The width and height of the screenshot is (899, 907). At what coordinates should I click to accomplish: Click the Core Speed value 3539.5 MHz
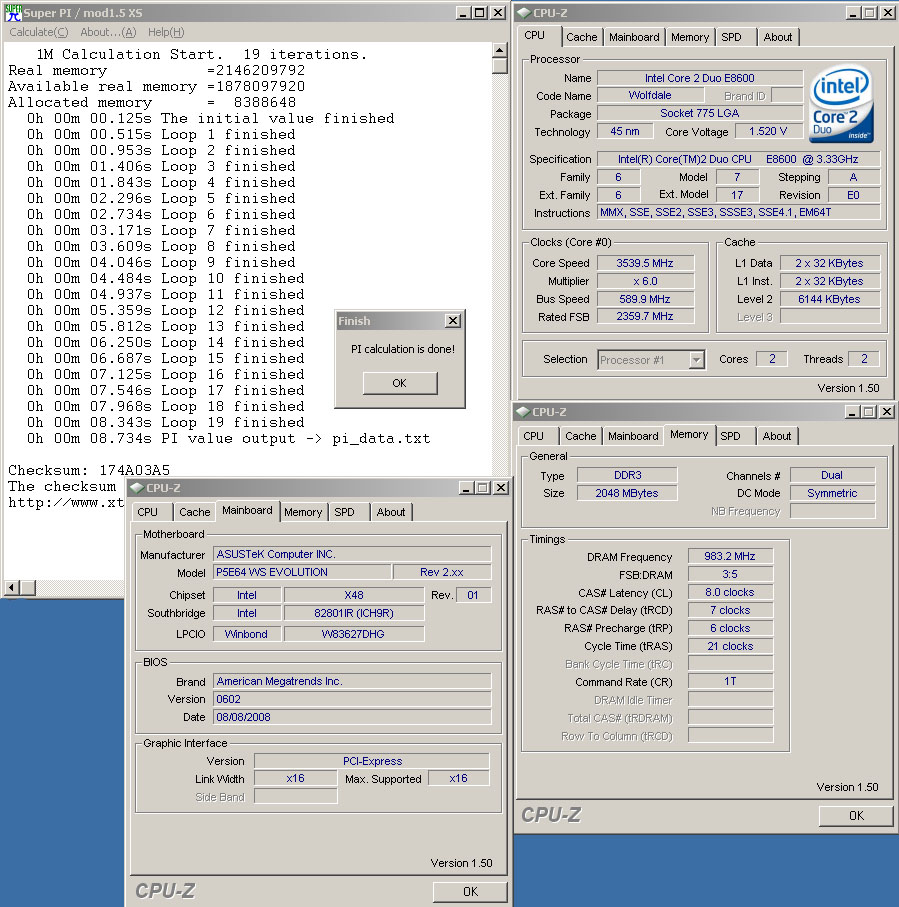645,263
